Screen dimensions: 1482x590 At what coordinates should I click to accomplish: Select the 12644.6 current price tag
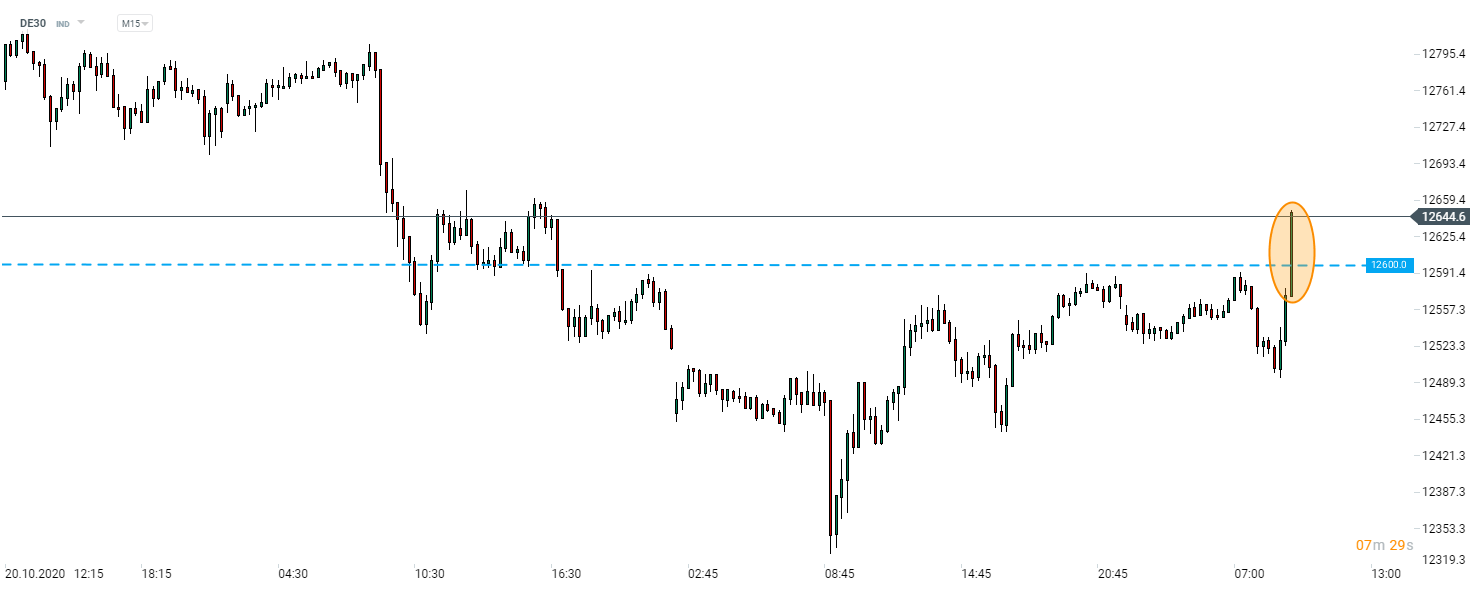pos(1443,217)
